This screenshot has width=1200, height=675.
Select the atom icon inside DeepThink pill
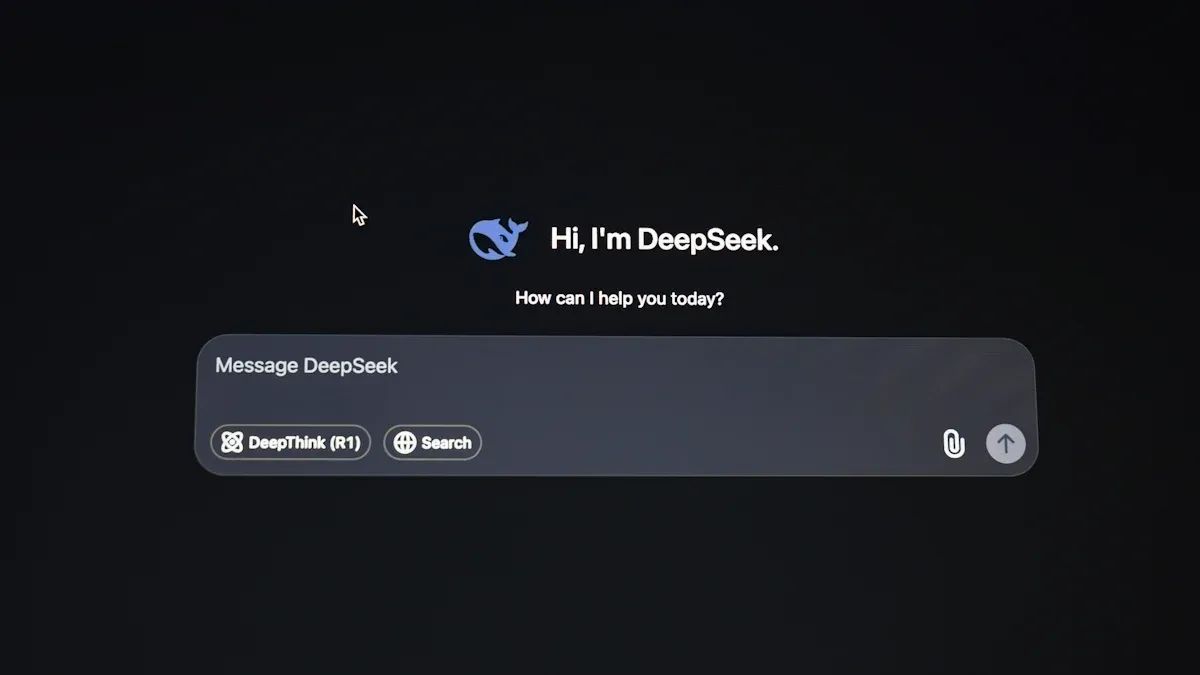[x=232, y=442]
